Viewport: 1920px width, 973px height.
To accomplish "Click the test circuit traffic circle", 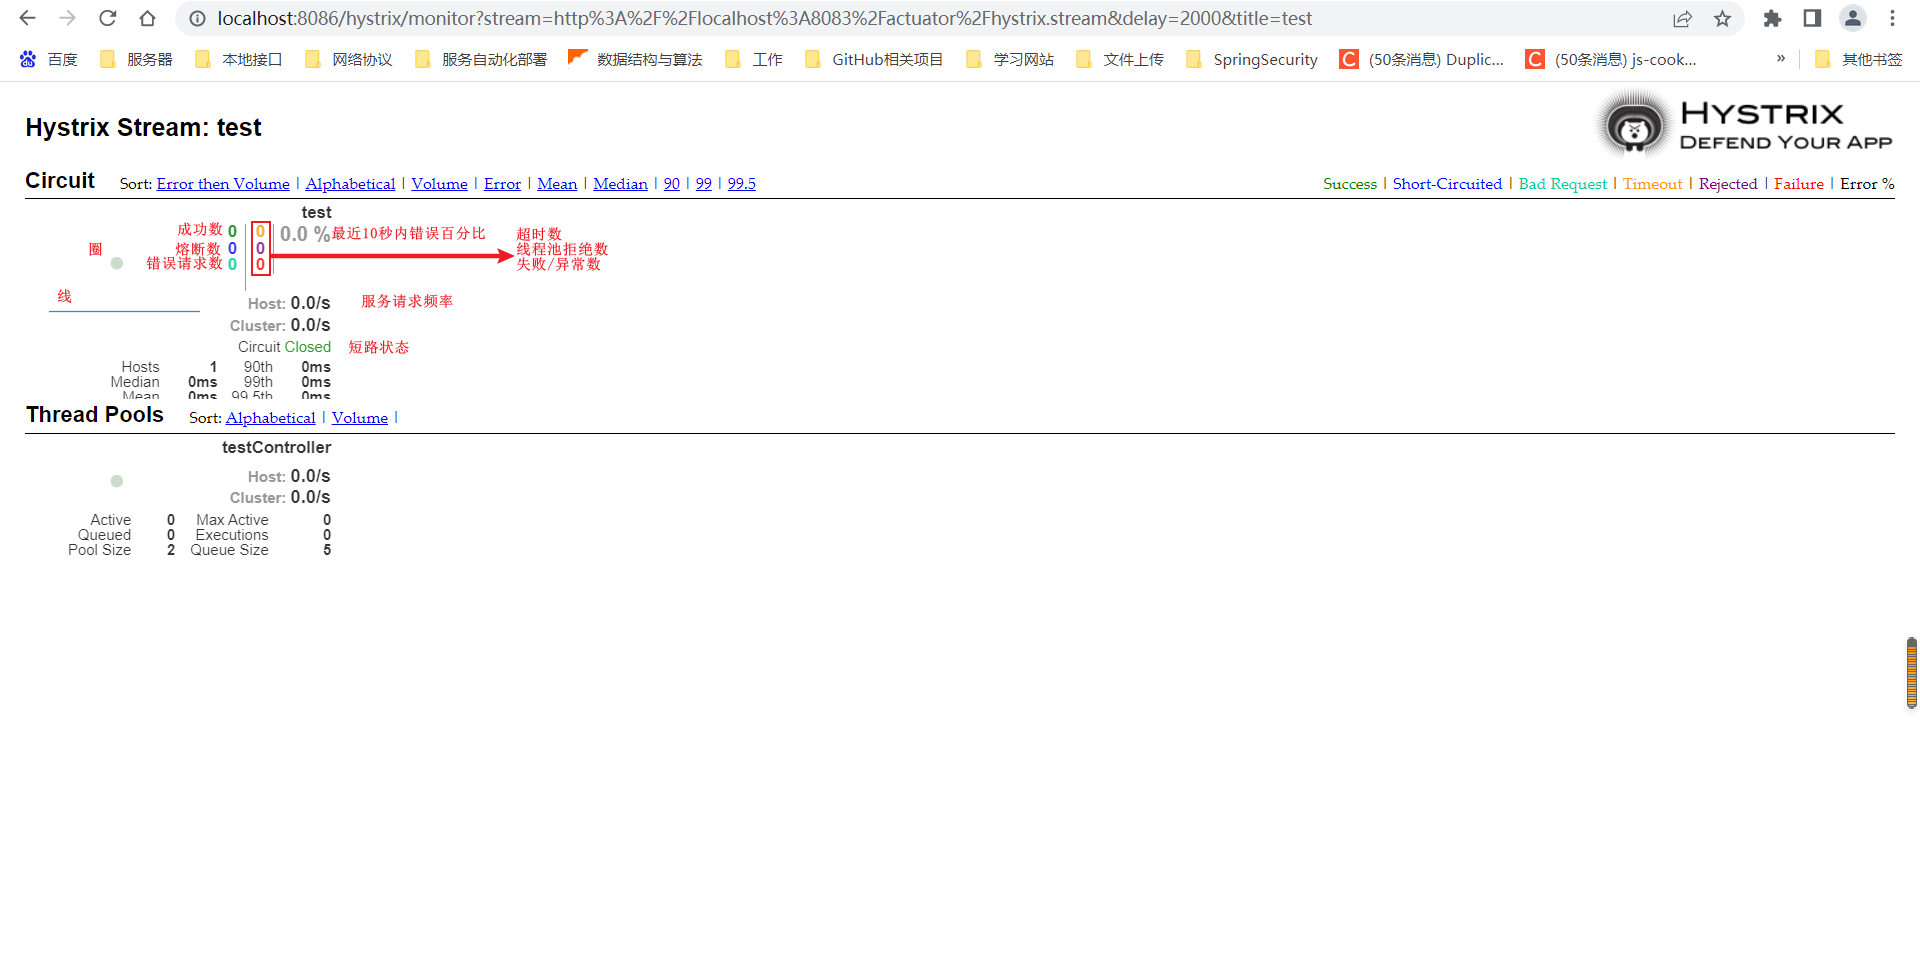I will pos(117,263).
